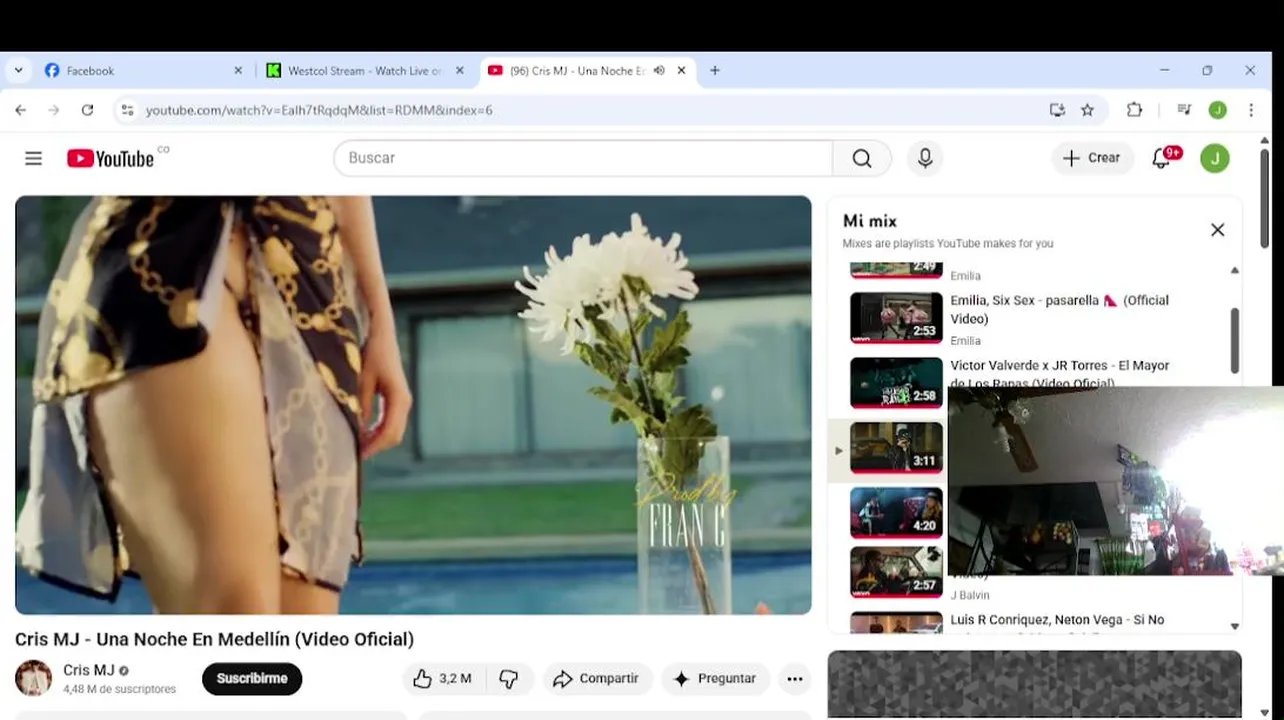Mute the tab via speaker icon on Cris MJ tab
Viewport: 1284px width, 720px height.
(659, 71)
